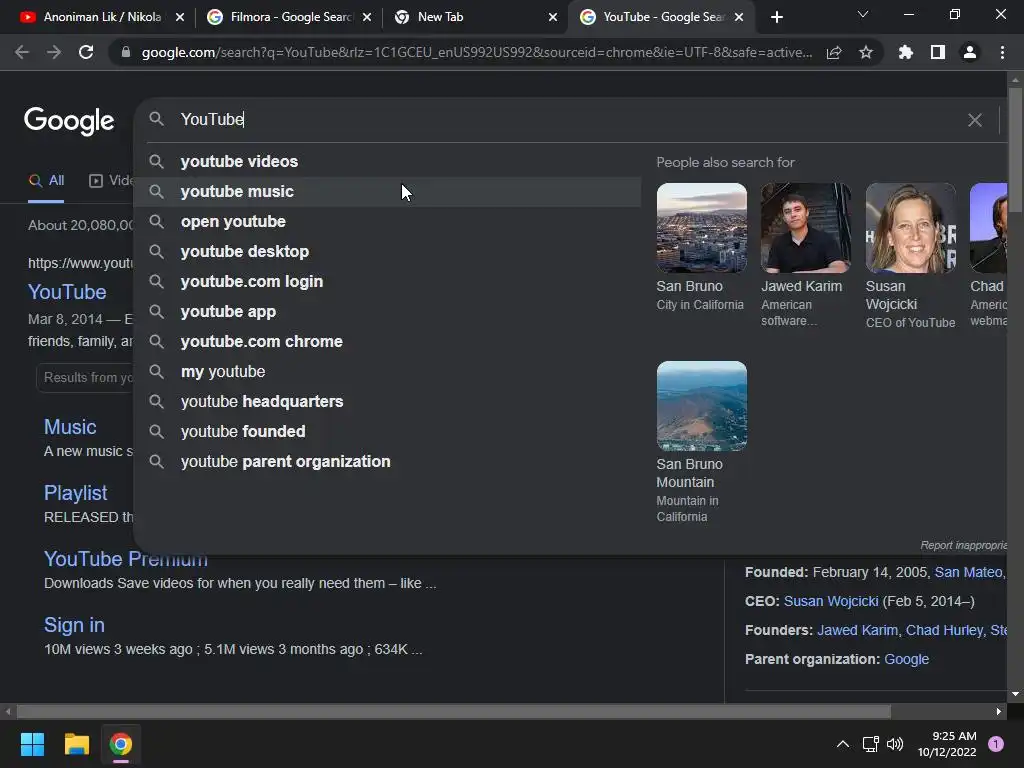Open clock showing 9:25 AM

(947, 744)
